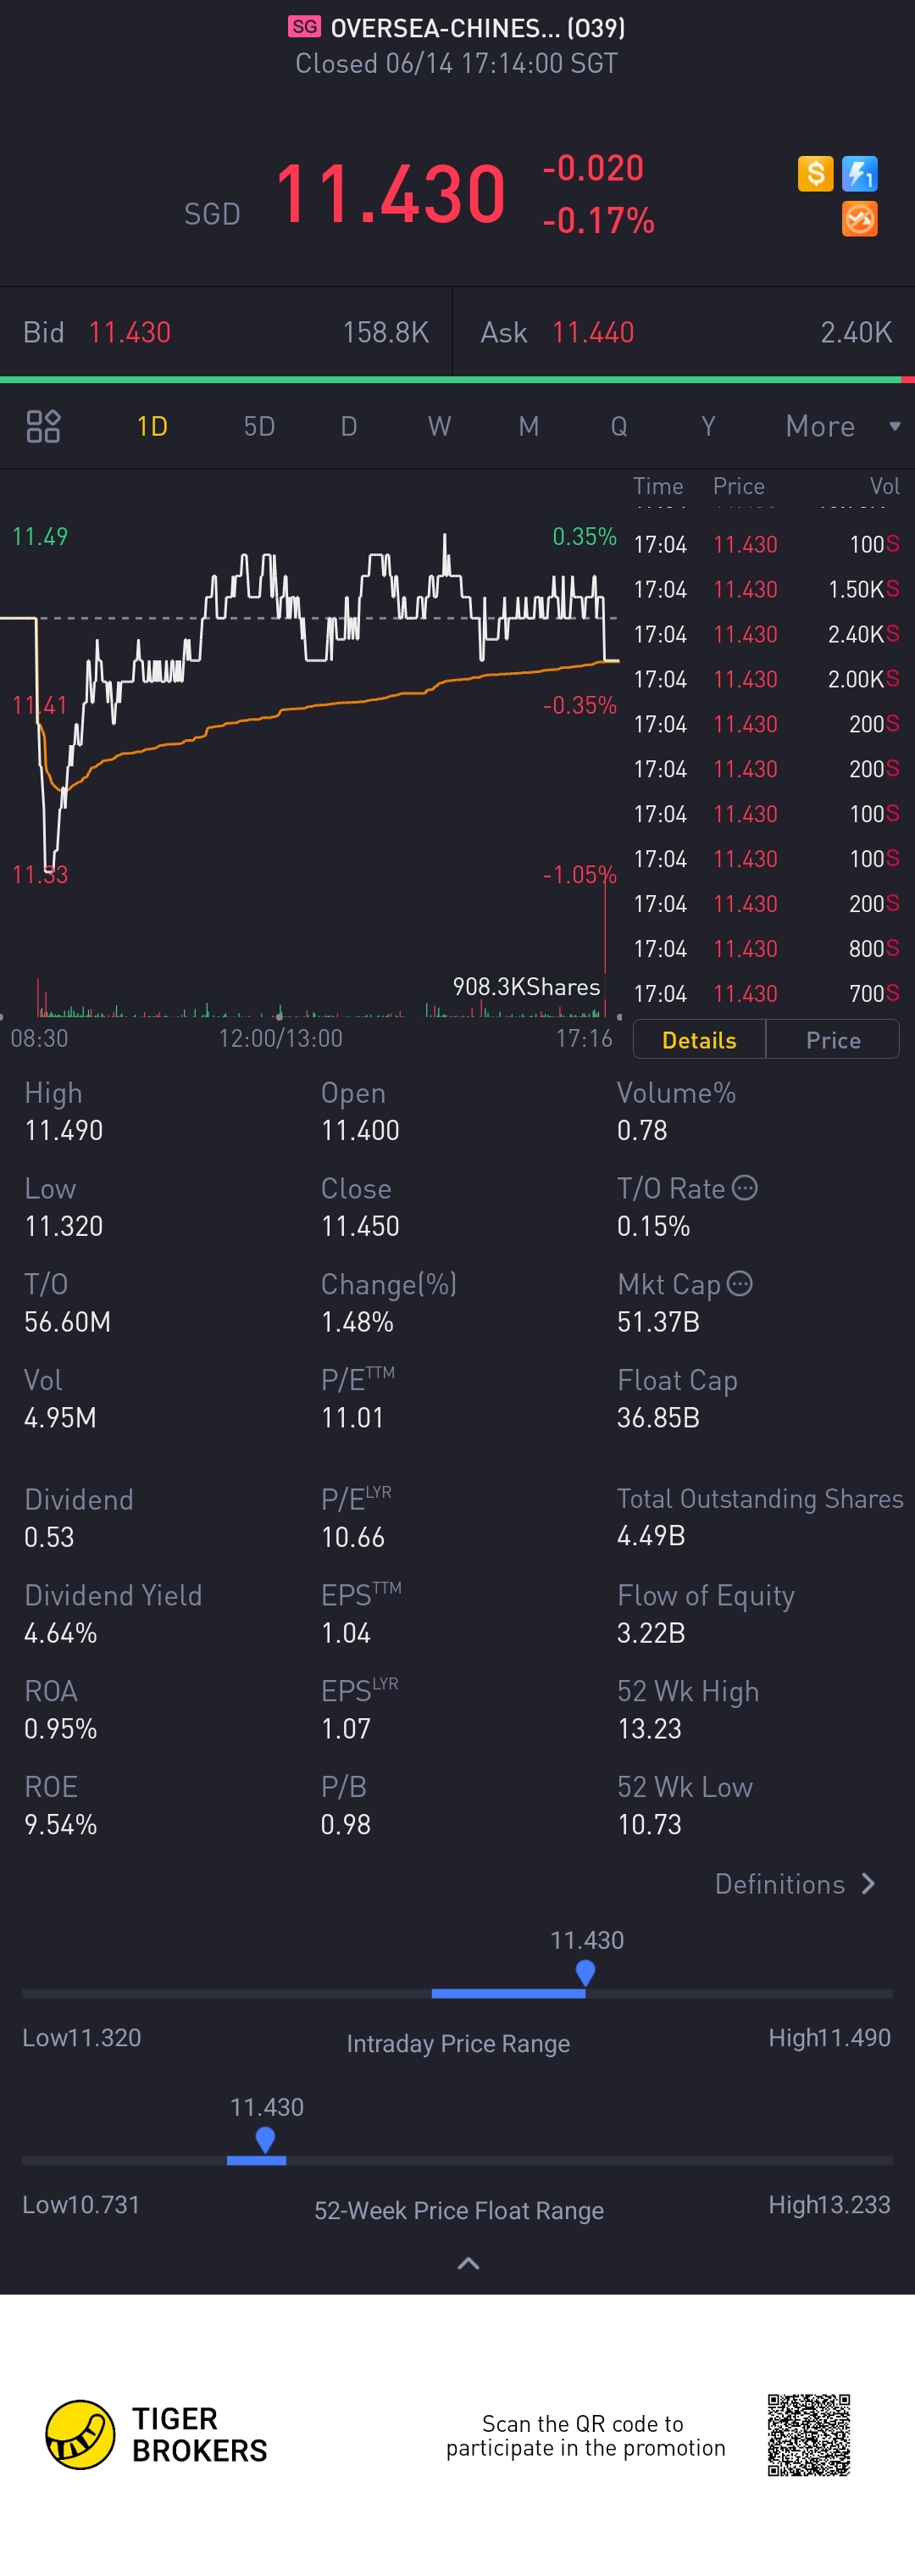
Task: Switch the trade list to Details
Action: [699, 1040]
